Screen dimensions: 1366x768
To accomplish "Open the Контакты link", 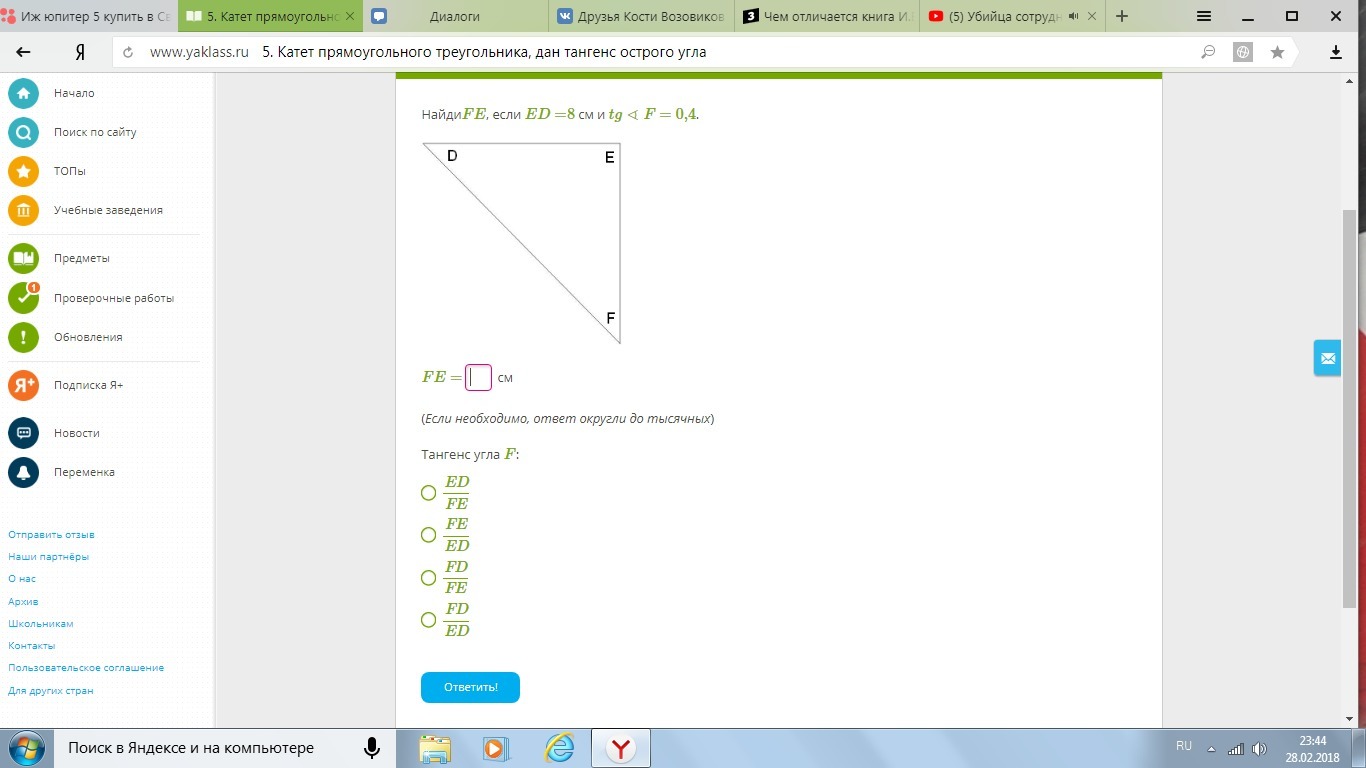I will [31, 646].
